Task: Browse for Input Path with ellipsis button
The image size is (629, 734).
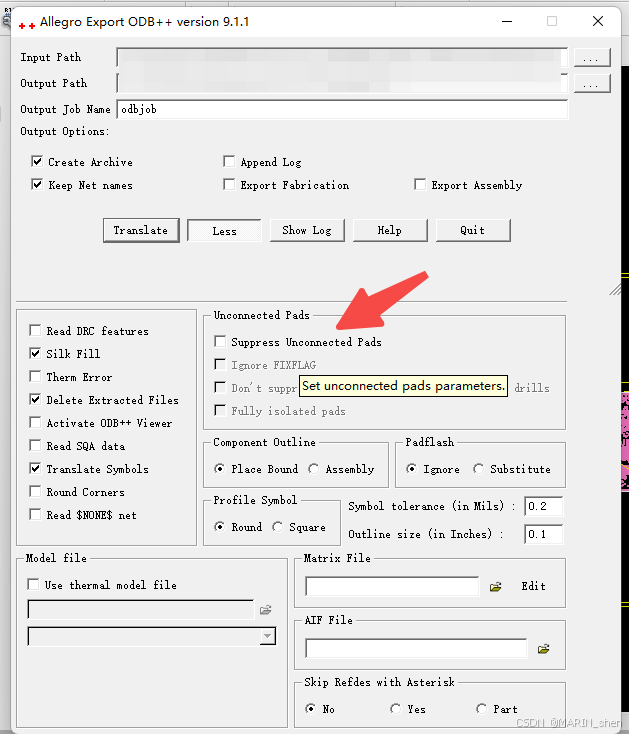Action: coord(592,58)
